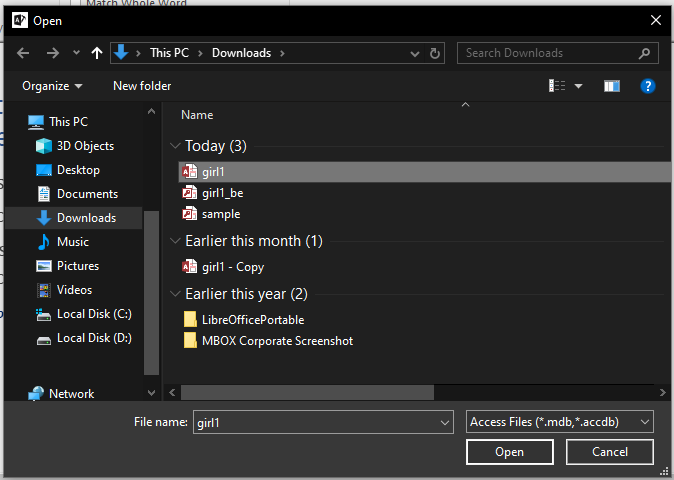Select the girl1 Access file icon

point(190,171)
